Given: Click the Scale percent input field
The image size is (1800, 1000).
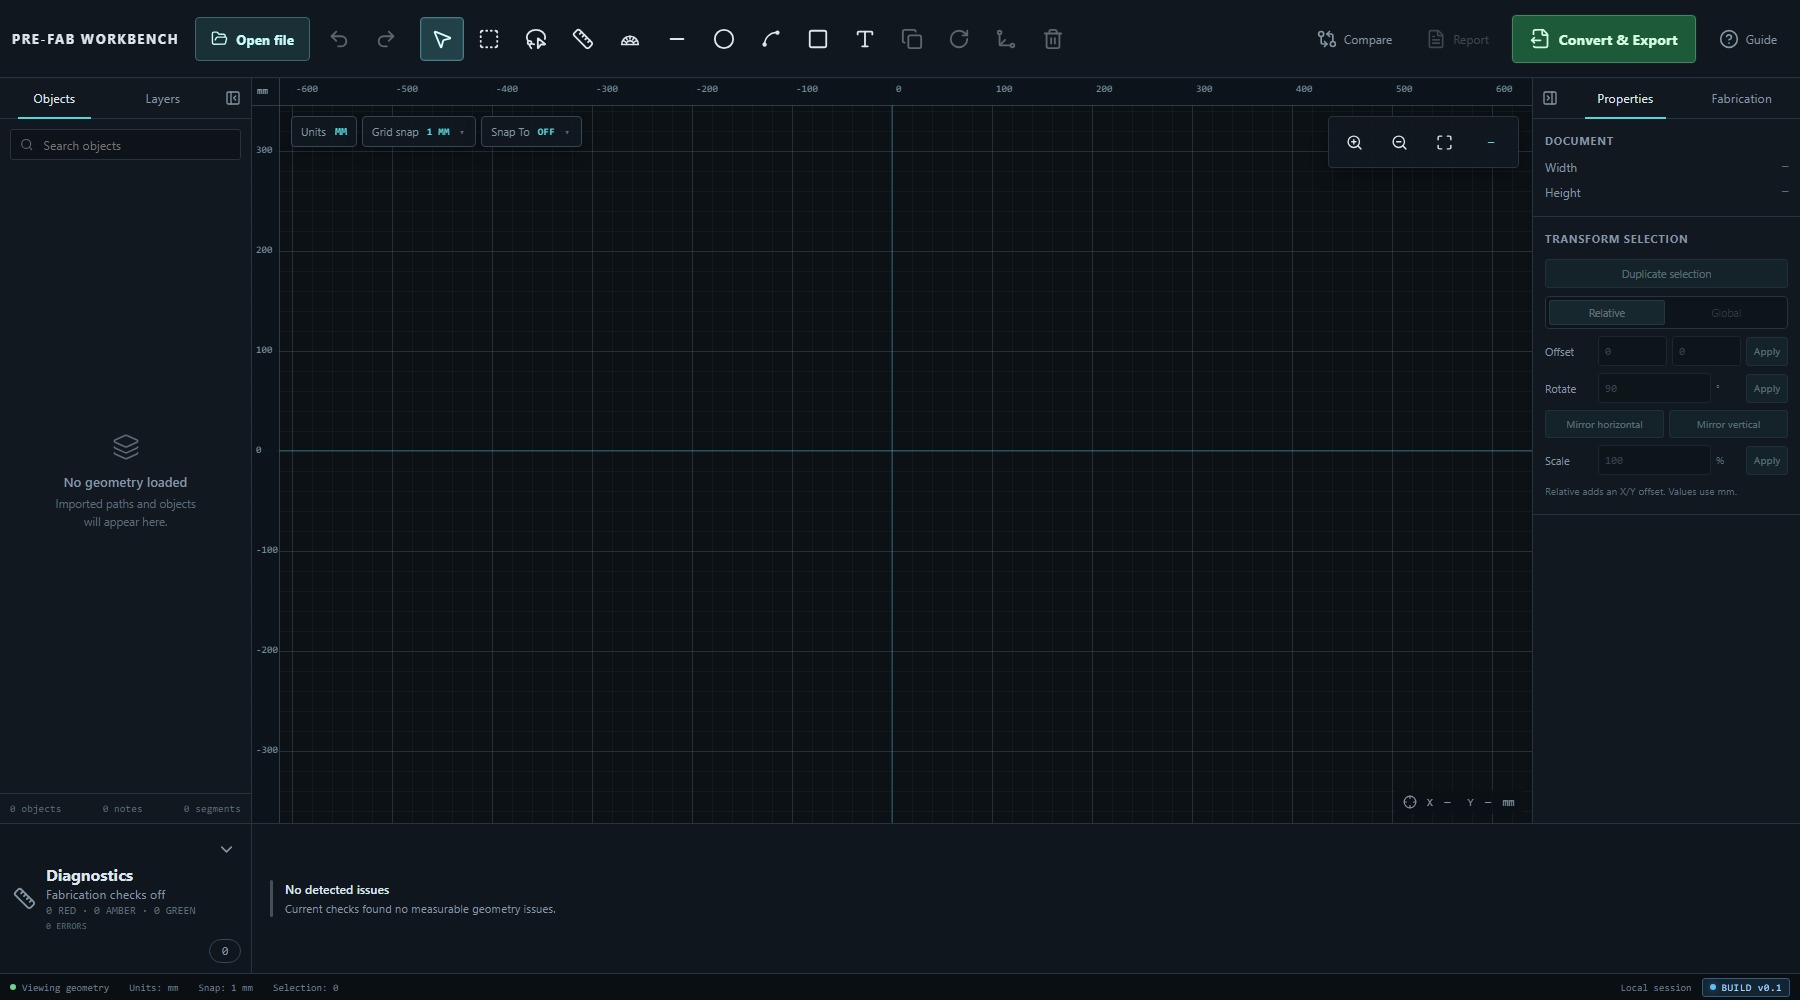Looking at the screenshot, I should pos(1654,461).
